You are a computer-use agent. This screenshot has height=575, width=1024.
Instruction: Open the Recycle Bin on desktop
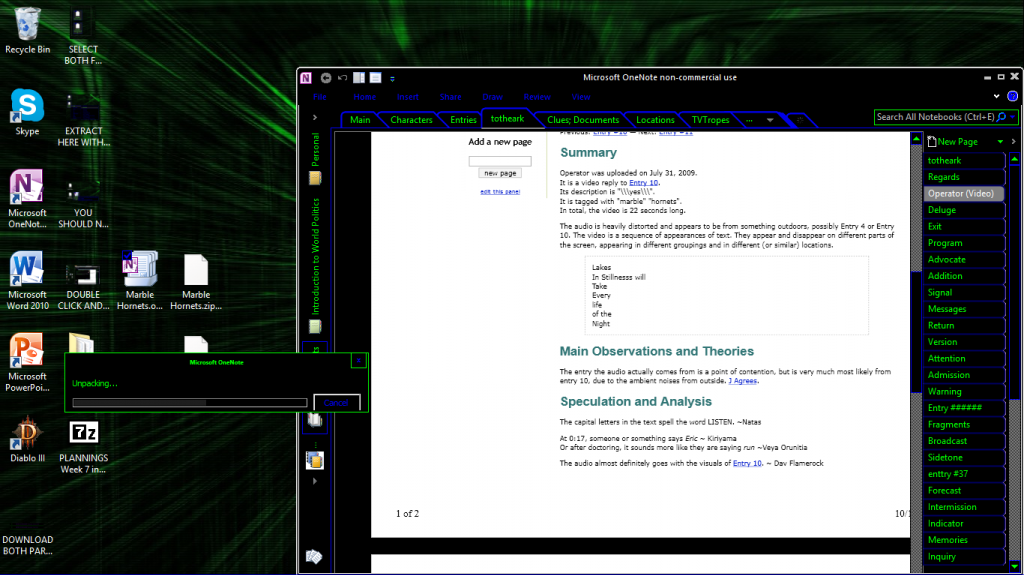(28, 25)
